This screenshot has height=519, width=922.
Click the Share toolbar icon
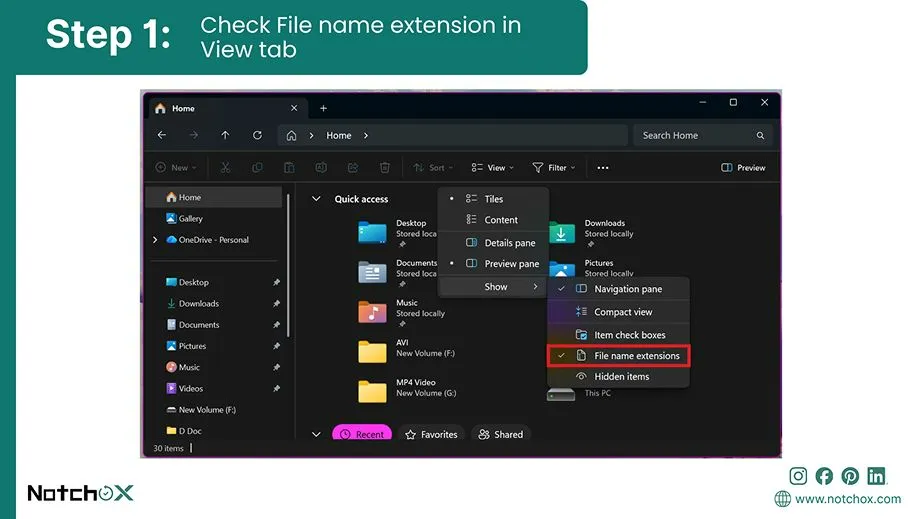pos(353,168)
